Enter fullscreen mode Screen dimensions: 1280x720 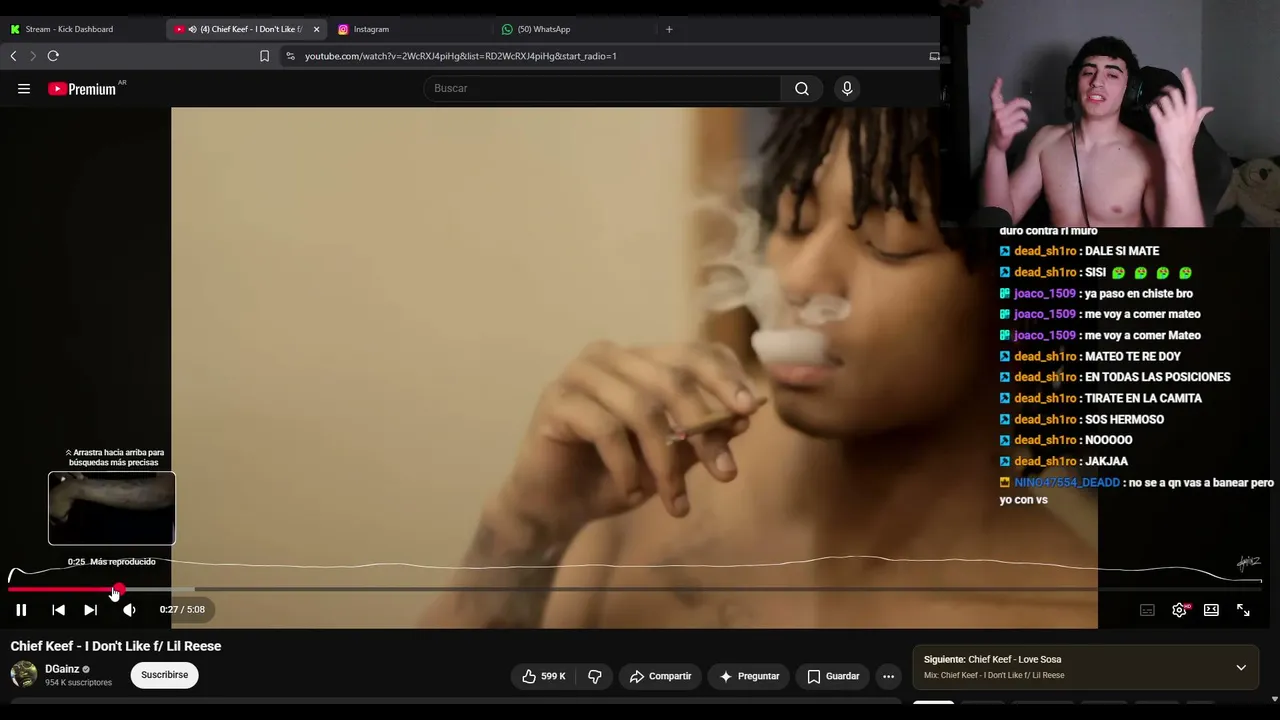pyautogui.click(x=1243, y=610)
